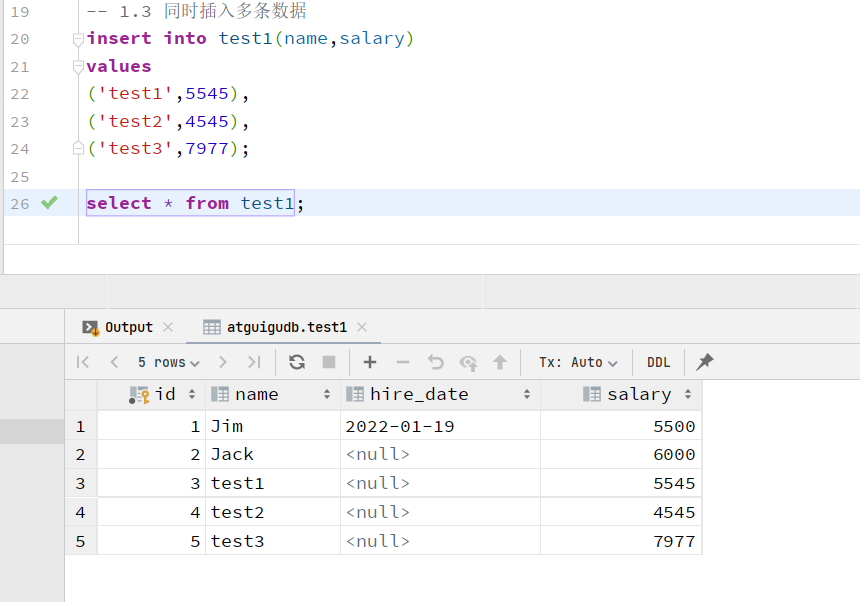Click the id cell with value 4
Image resolution: width=860 pixels, height=602 pixels.
151,512
